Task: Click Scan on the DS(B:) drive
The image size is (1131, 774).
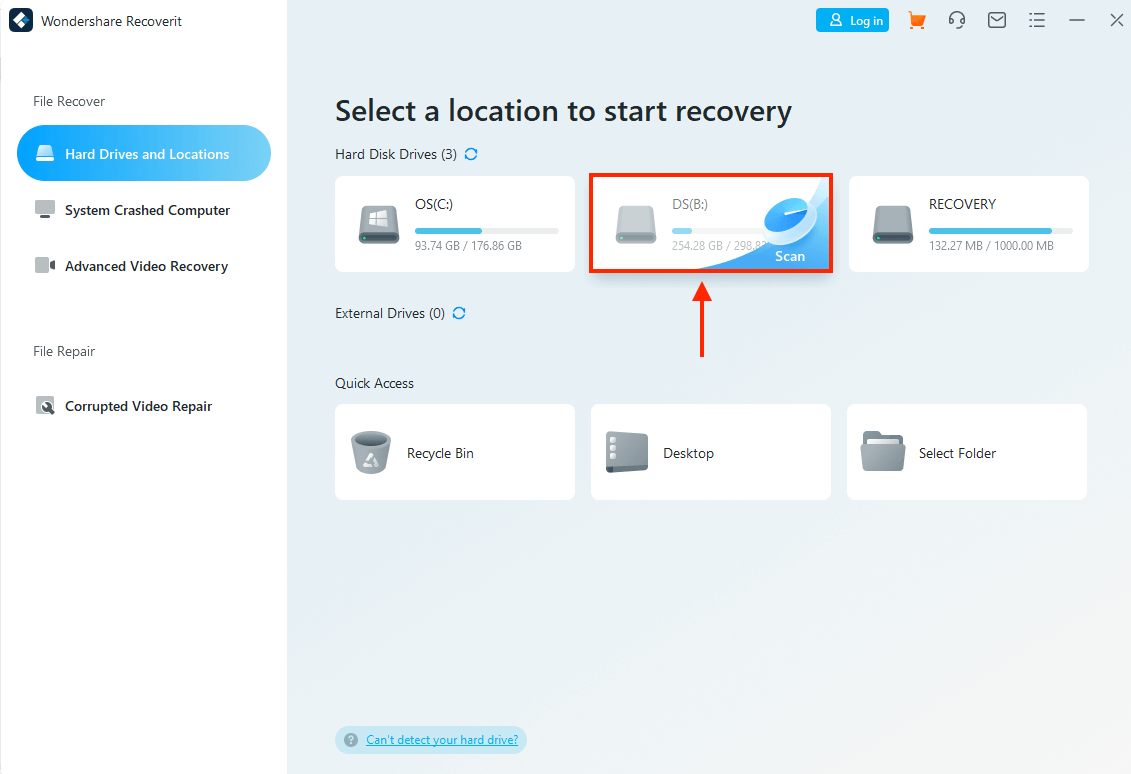Action: (x=789, y=256)
